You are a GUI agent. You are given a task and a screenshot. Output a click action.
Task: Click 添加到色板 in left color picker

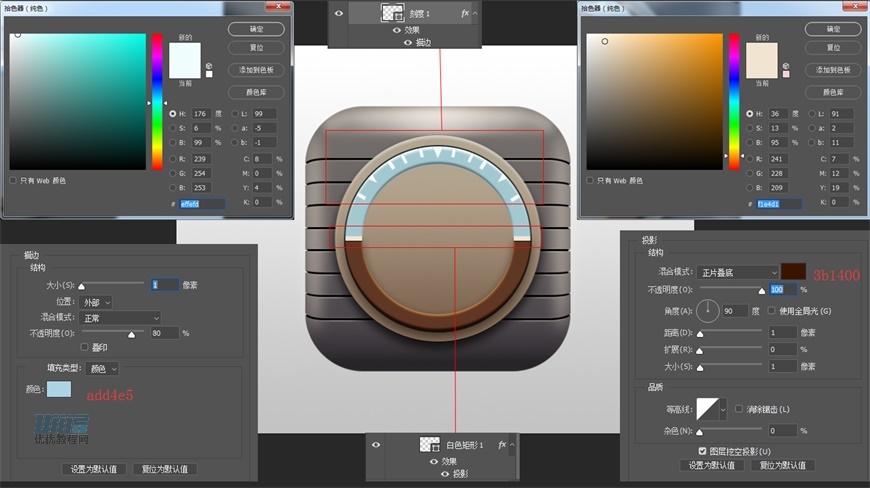click(x=256, y=70)
